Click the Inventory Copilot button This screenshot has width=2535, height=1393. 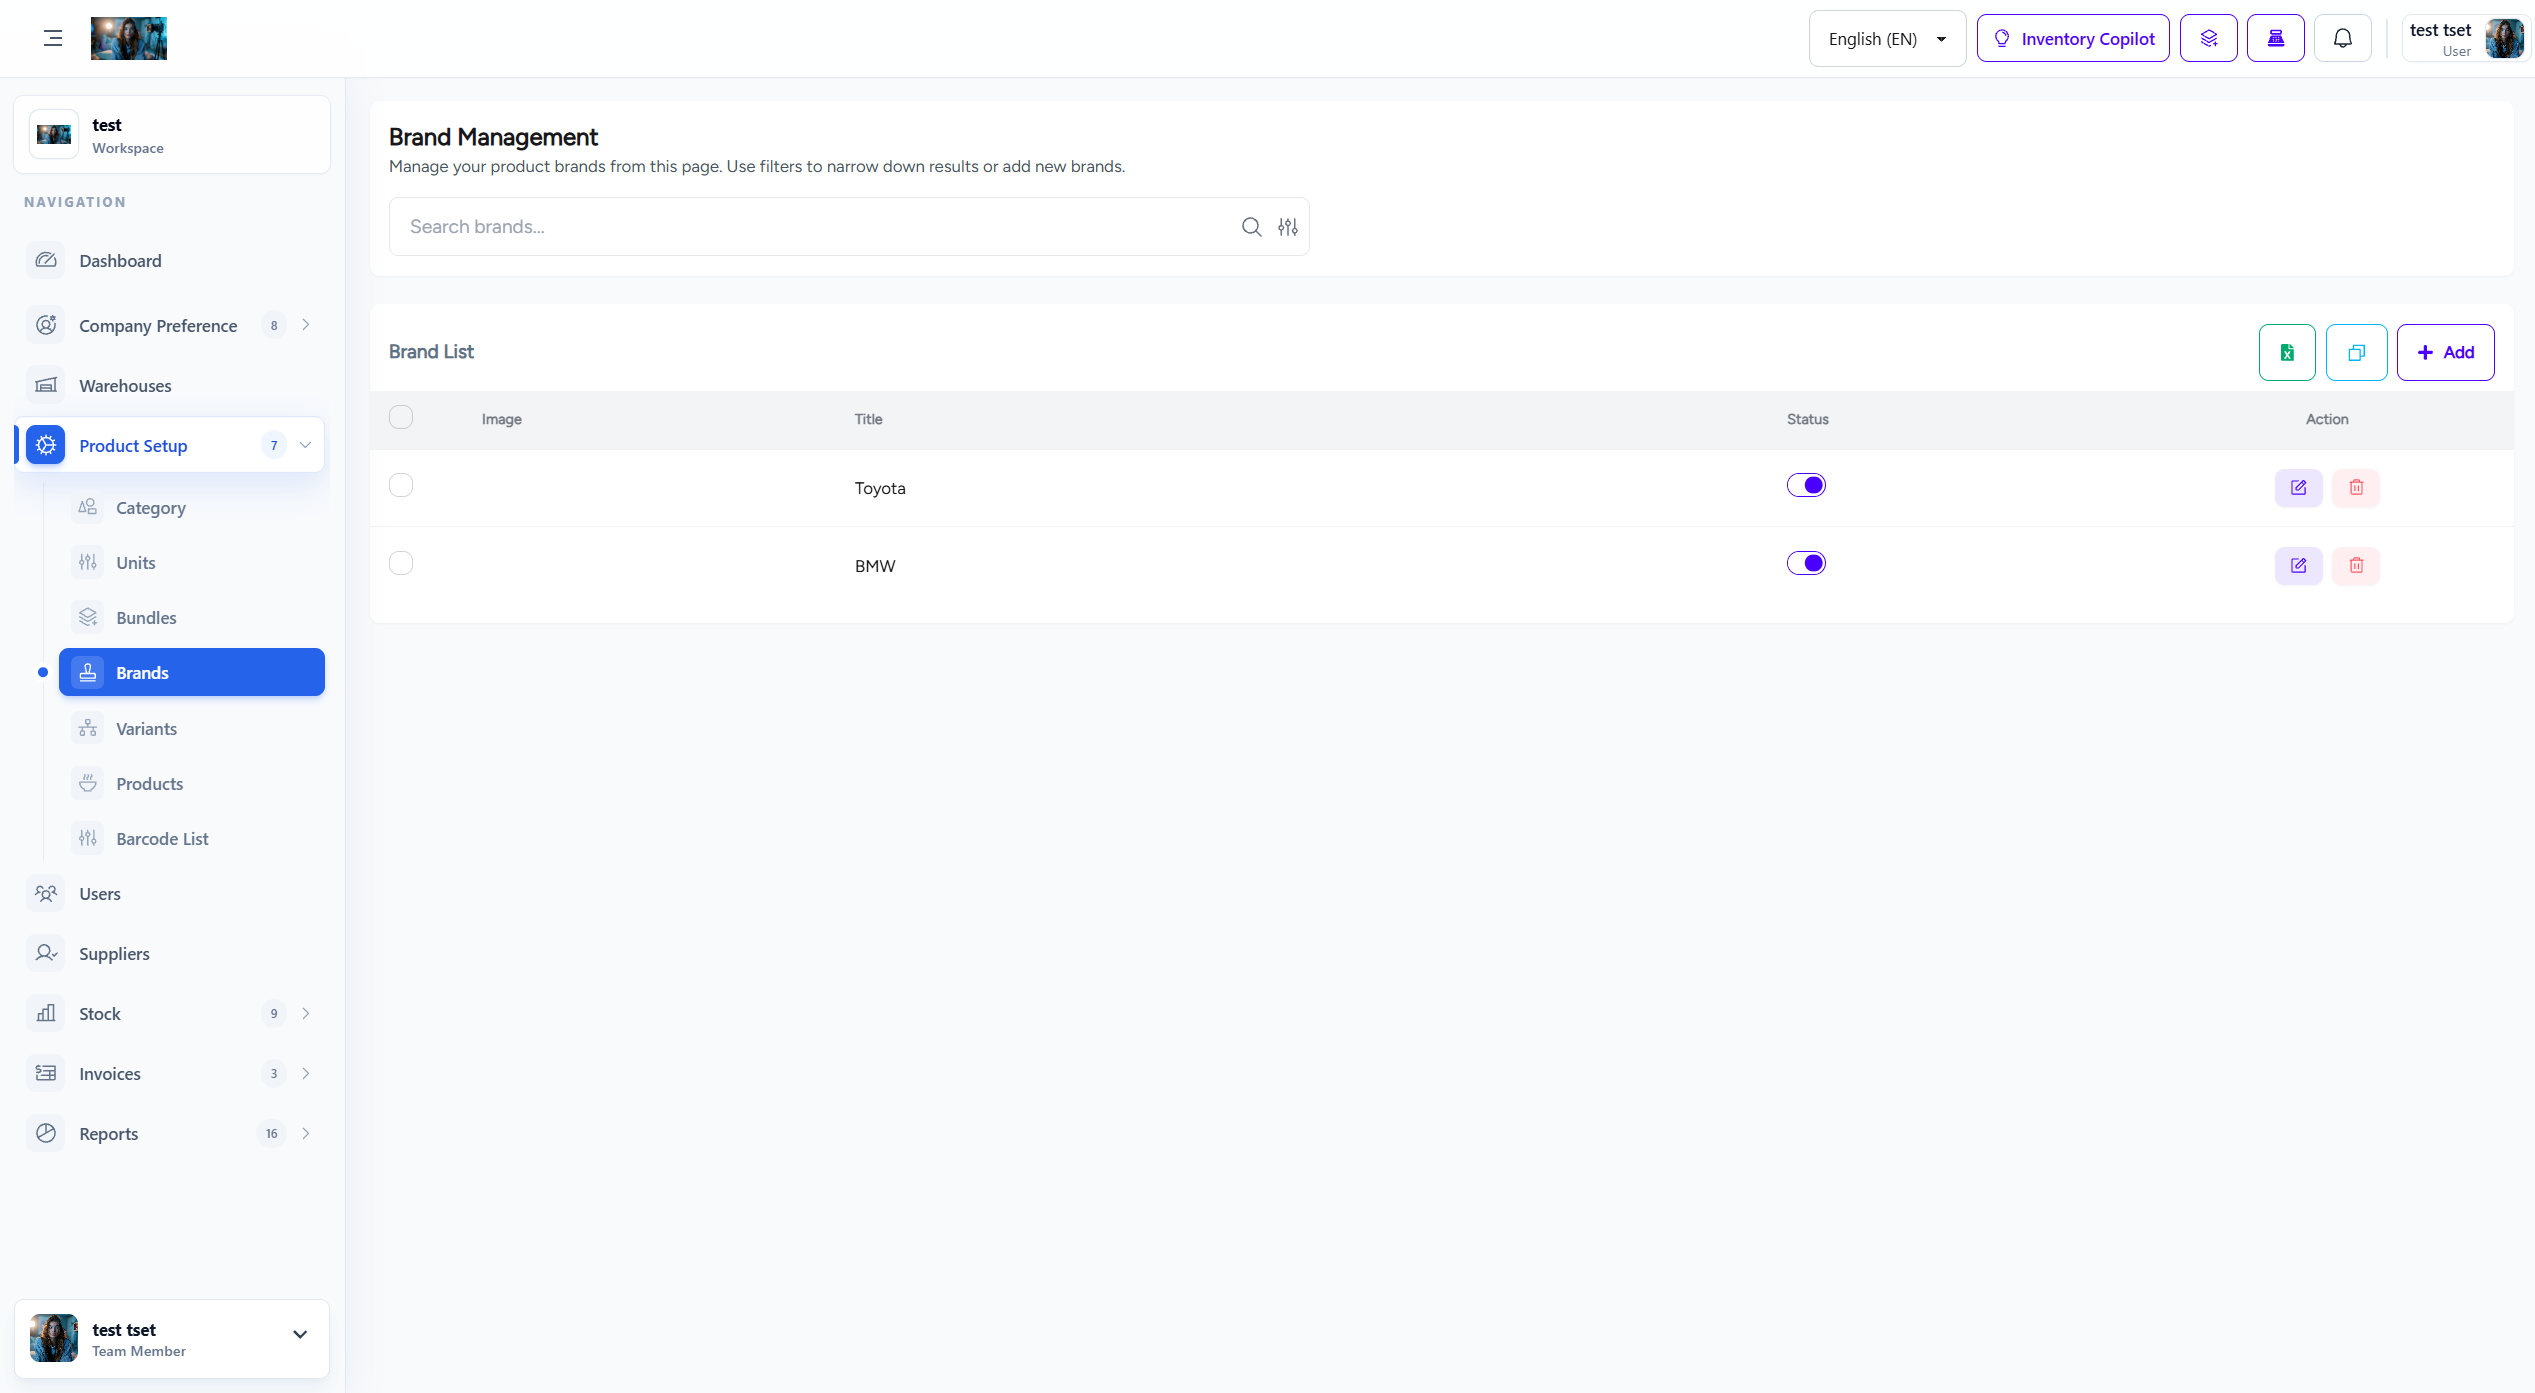pos(2073,38)
